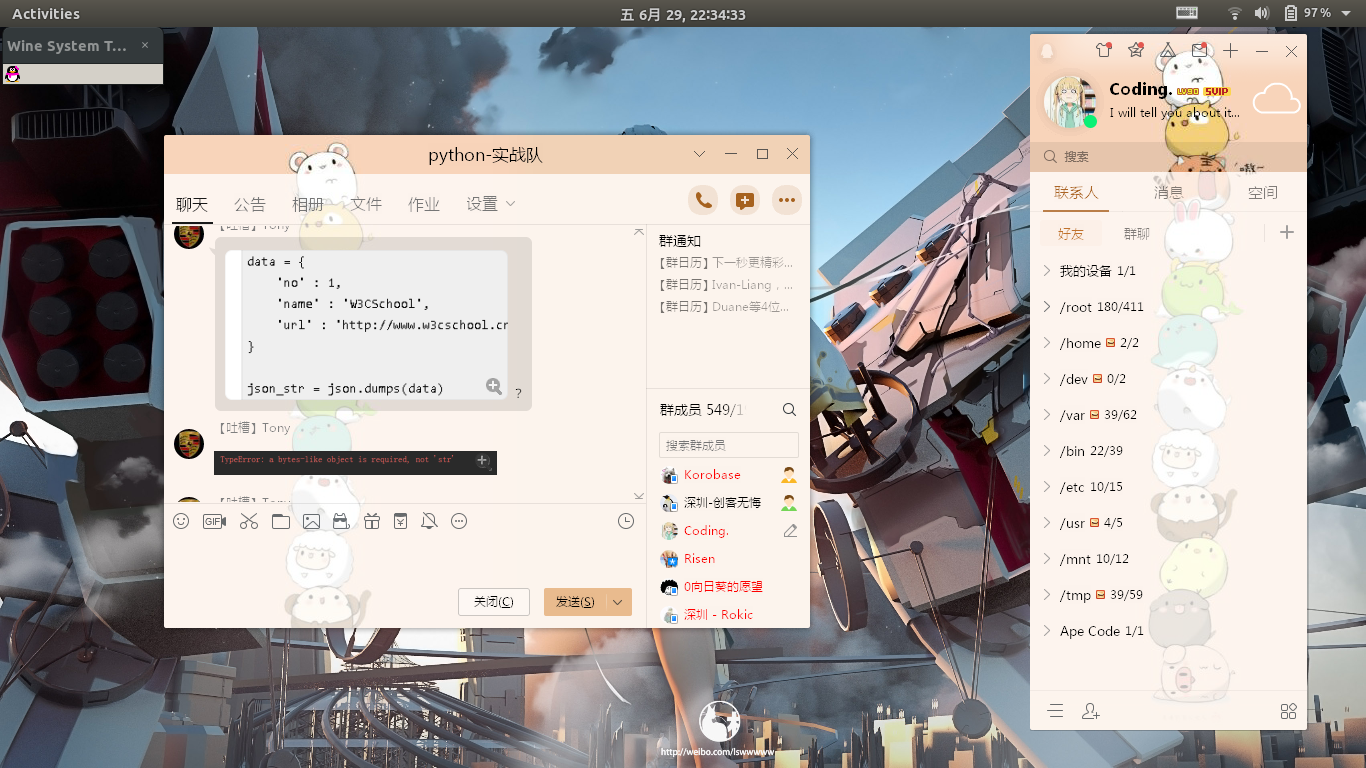Click the 搜索群成员 member search box
This screenshot has height=768, width=1366.
click(729, 445)
